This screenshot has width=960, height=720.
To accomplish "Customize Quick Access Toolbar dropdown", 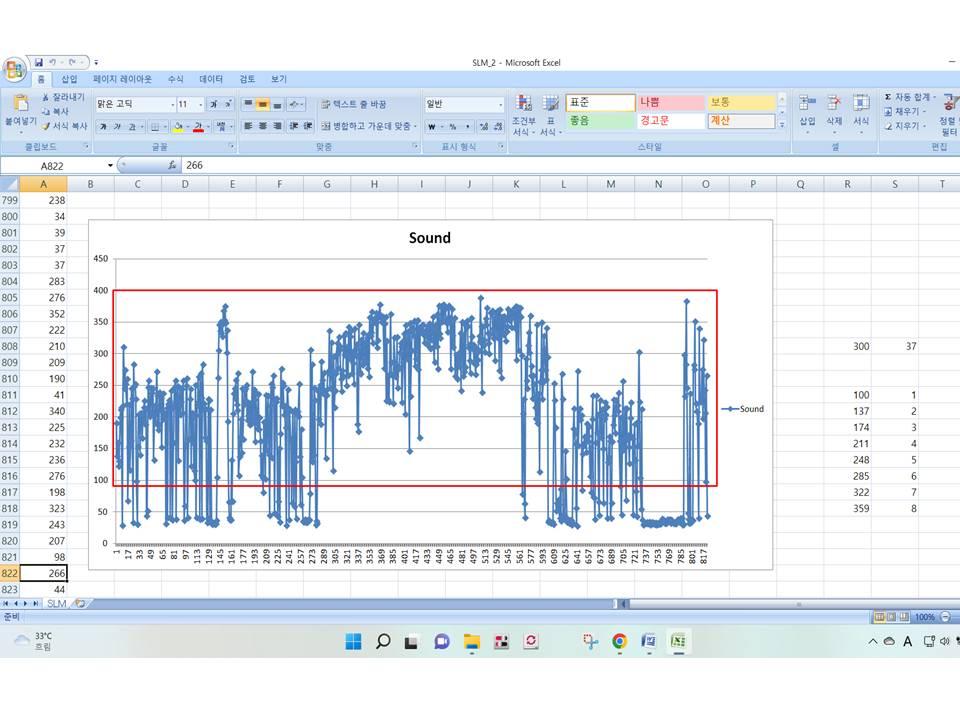I will 96,62.
